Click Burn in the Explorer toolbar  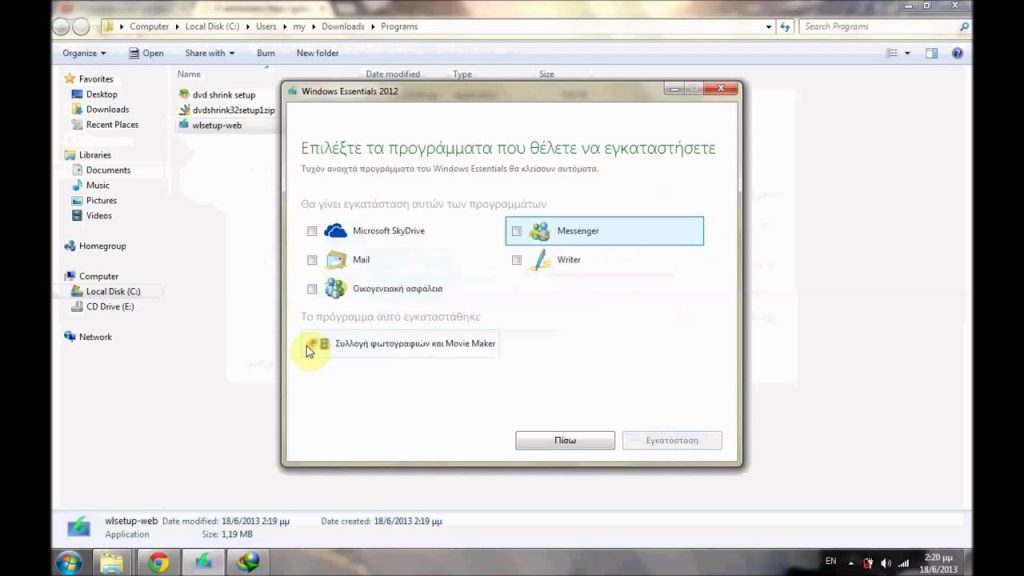(266, 53)
